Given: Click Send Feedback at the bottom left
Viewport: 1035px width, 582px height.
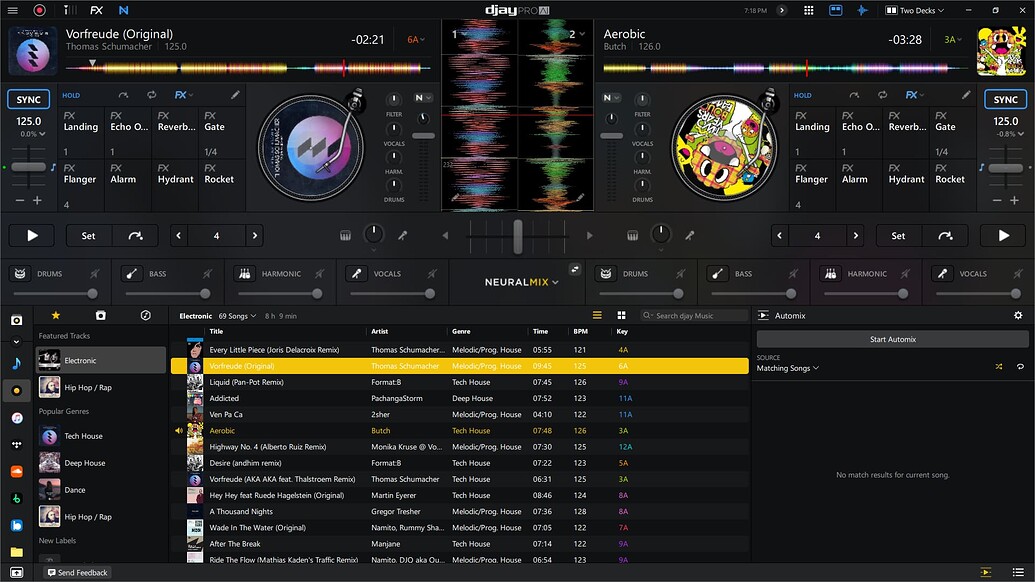Looking at the screenshot, I should (x=77, y=572).
